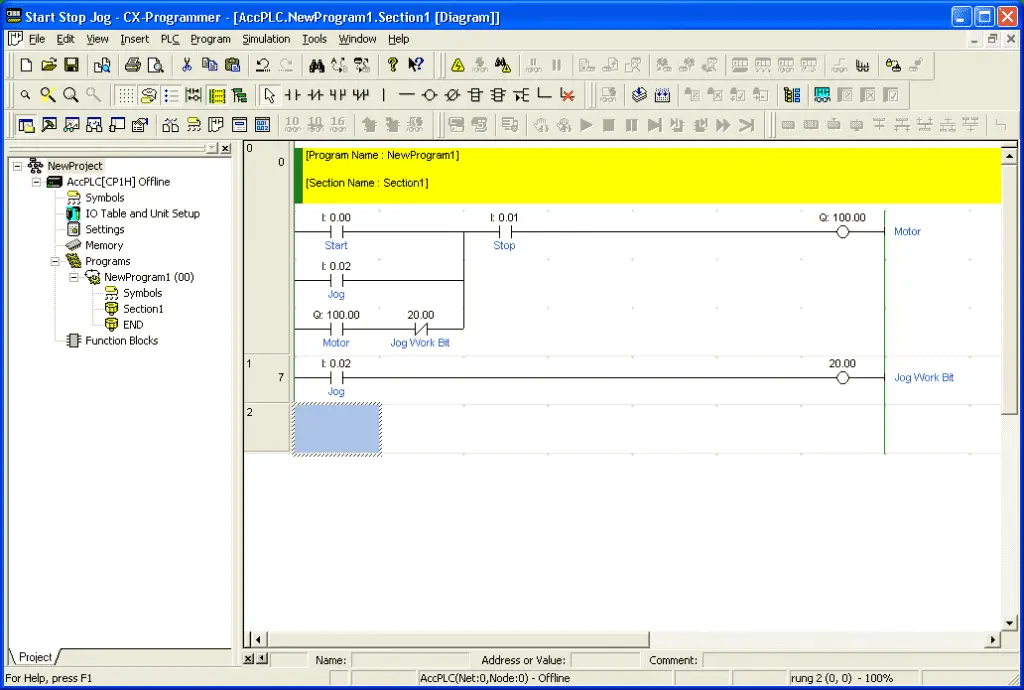Collapse the NewProgram1 (00) node
Screen dimensions: 1024x690
point(74,277)
